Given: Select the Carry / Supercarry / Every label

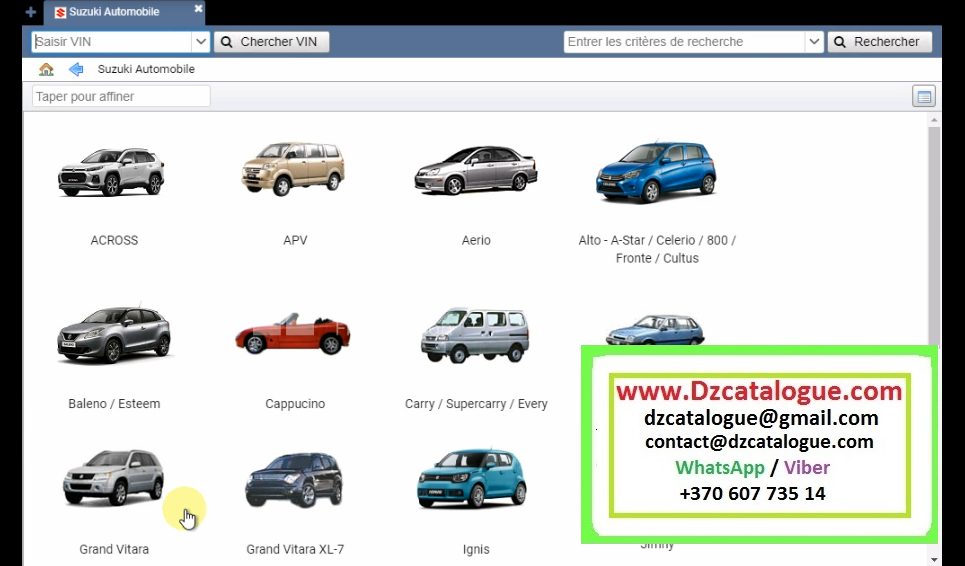Looking at the screenshot, I should point(476,404).
